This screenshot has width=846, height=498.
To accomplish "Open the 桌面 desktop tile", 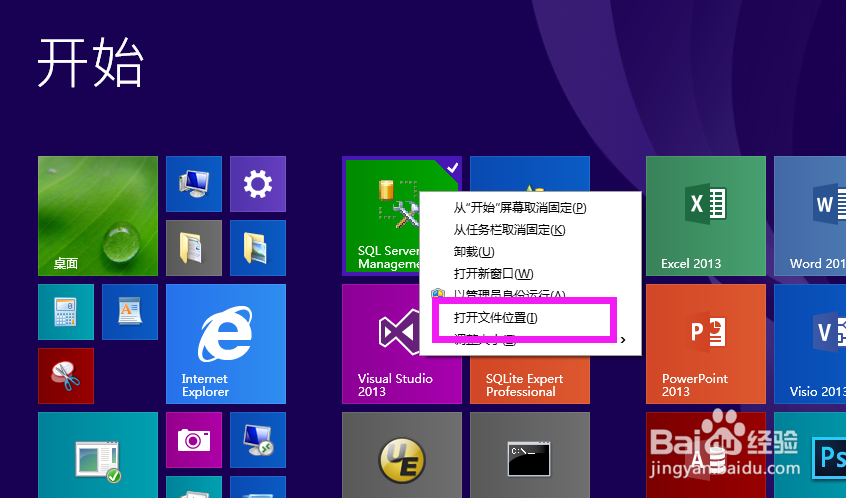I will [98, 216].
